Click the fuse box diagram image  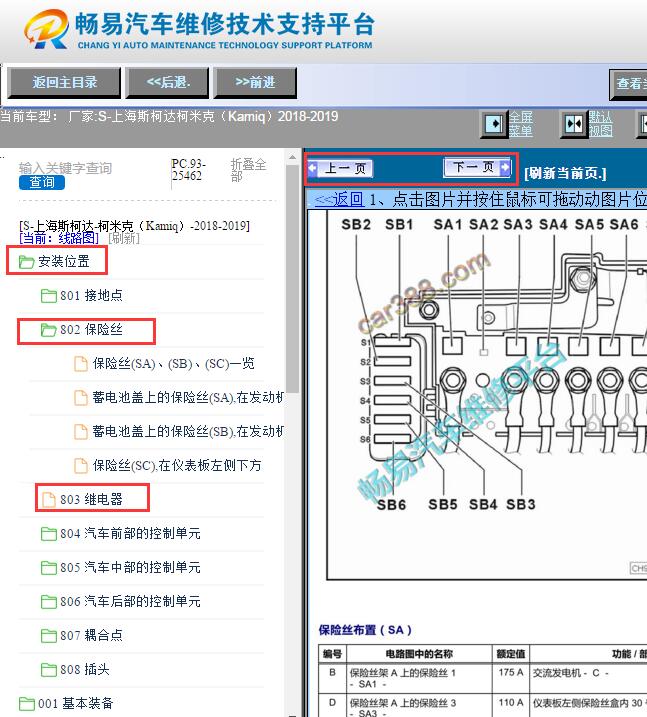[487, 396]
